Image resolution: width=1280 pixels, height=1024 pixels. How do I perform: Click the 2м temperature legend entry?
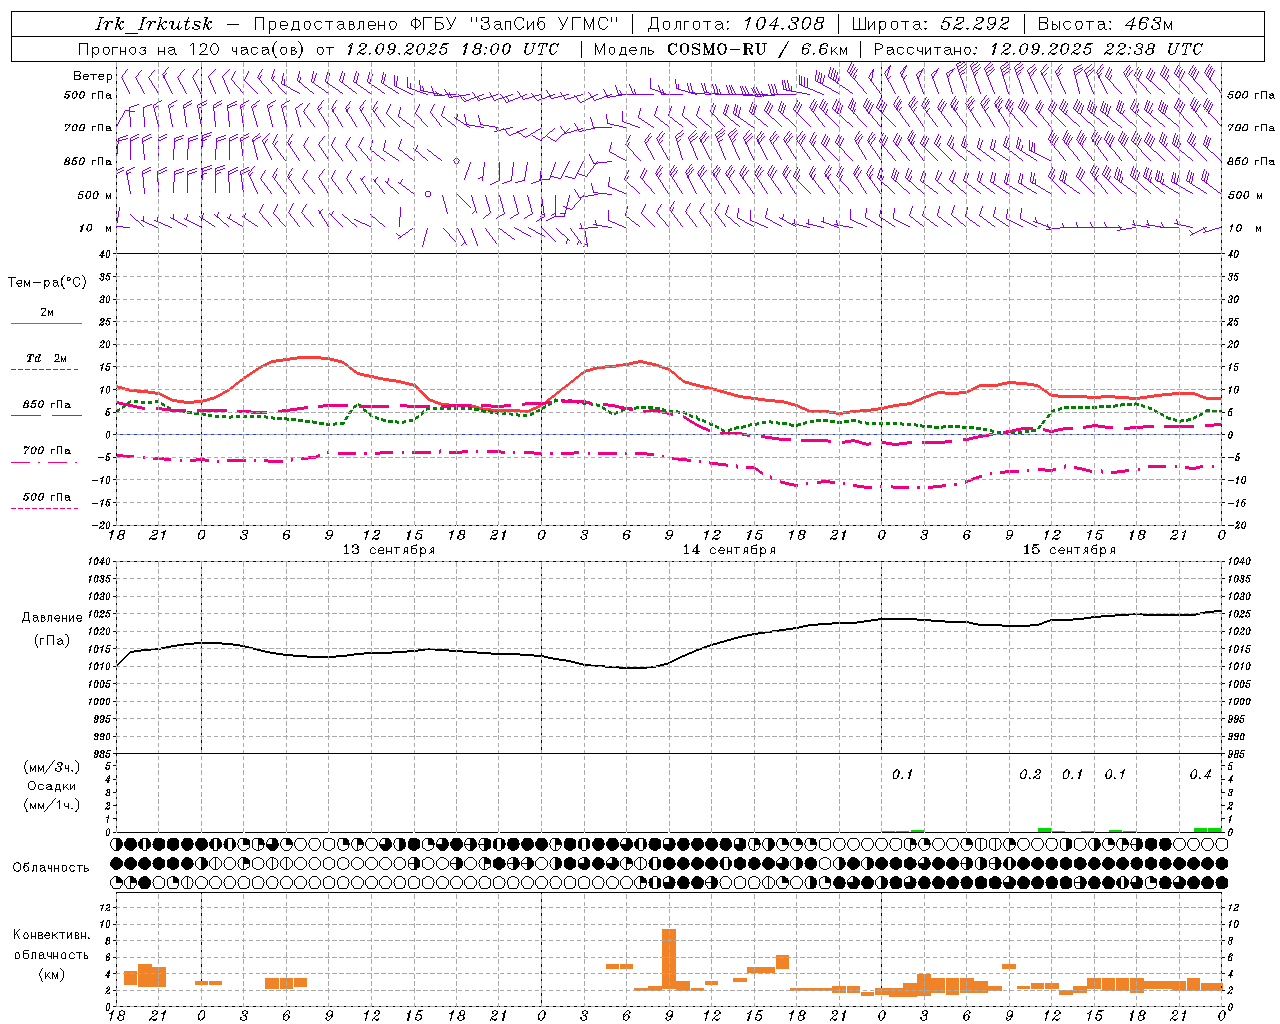click(47, 313)
